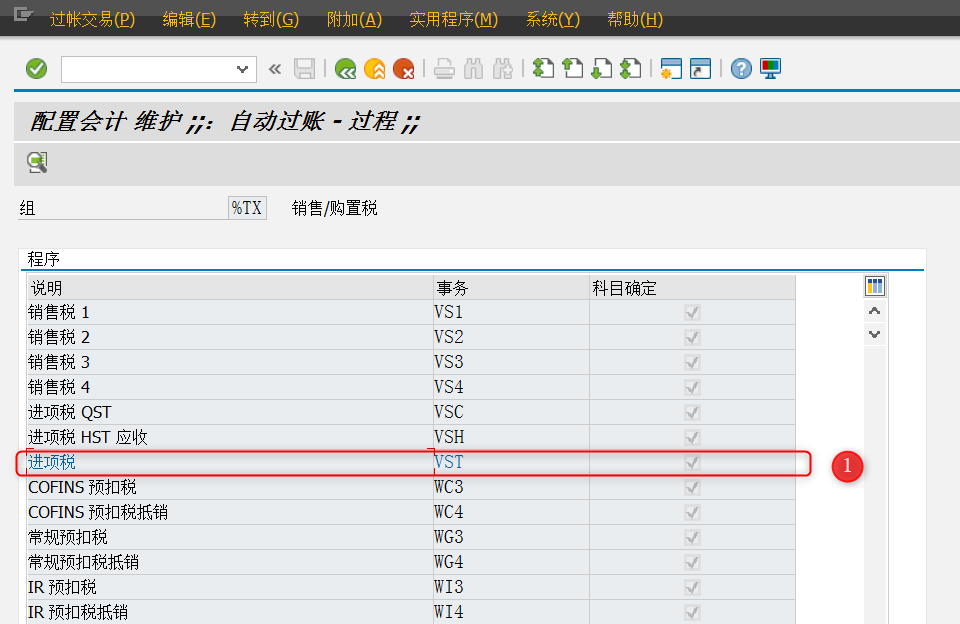Open the 系统(Y) menu
This screenshot has height=624, width=960.
coord(553,20)
